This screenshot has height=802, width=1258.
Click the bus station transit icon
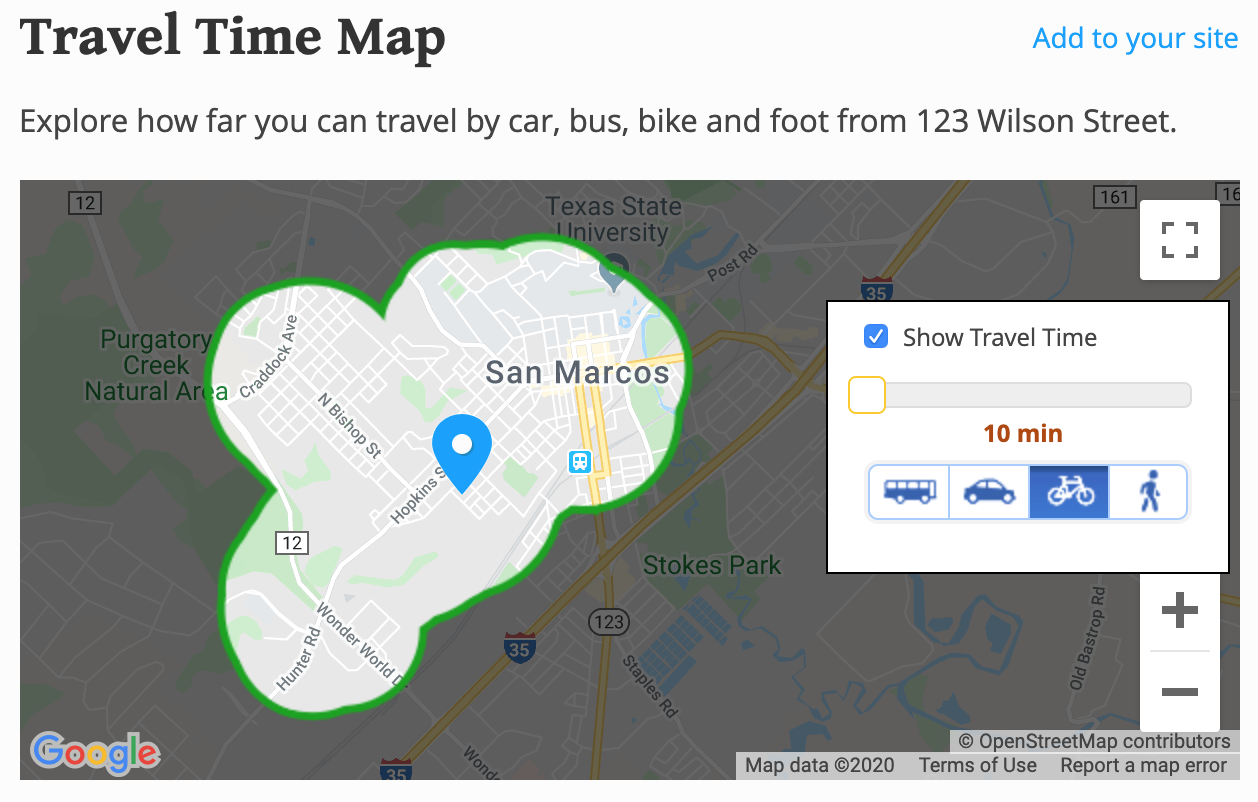point(580,461)
